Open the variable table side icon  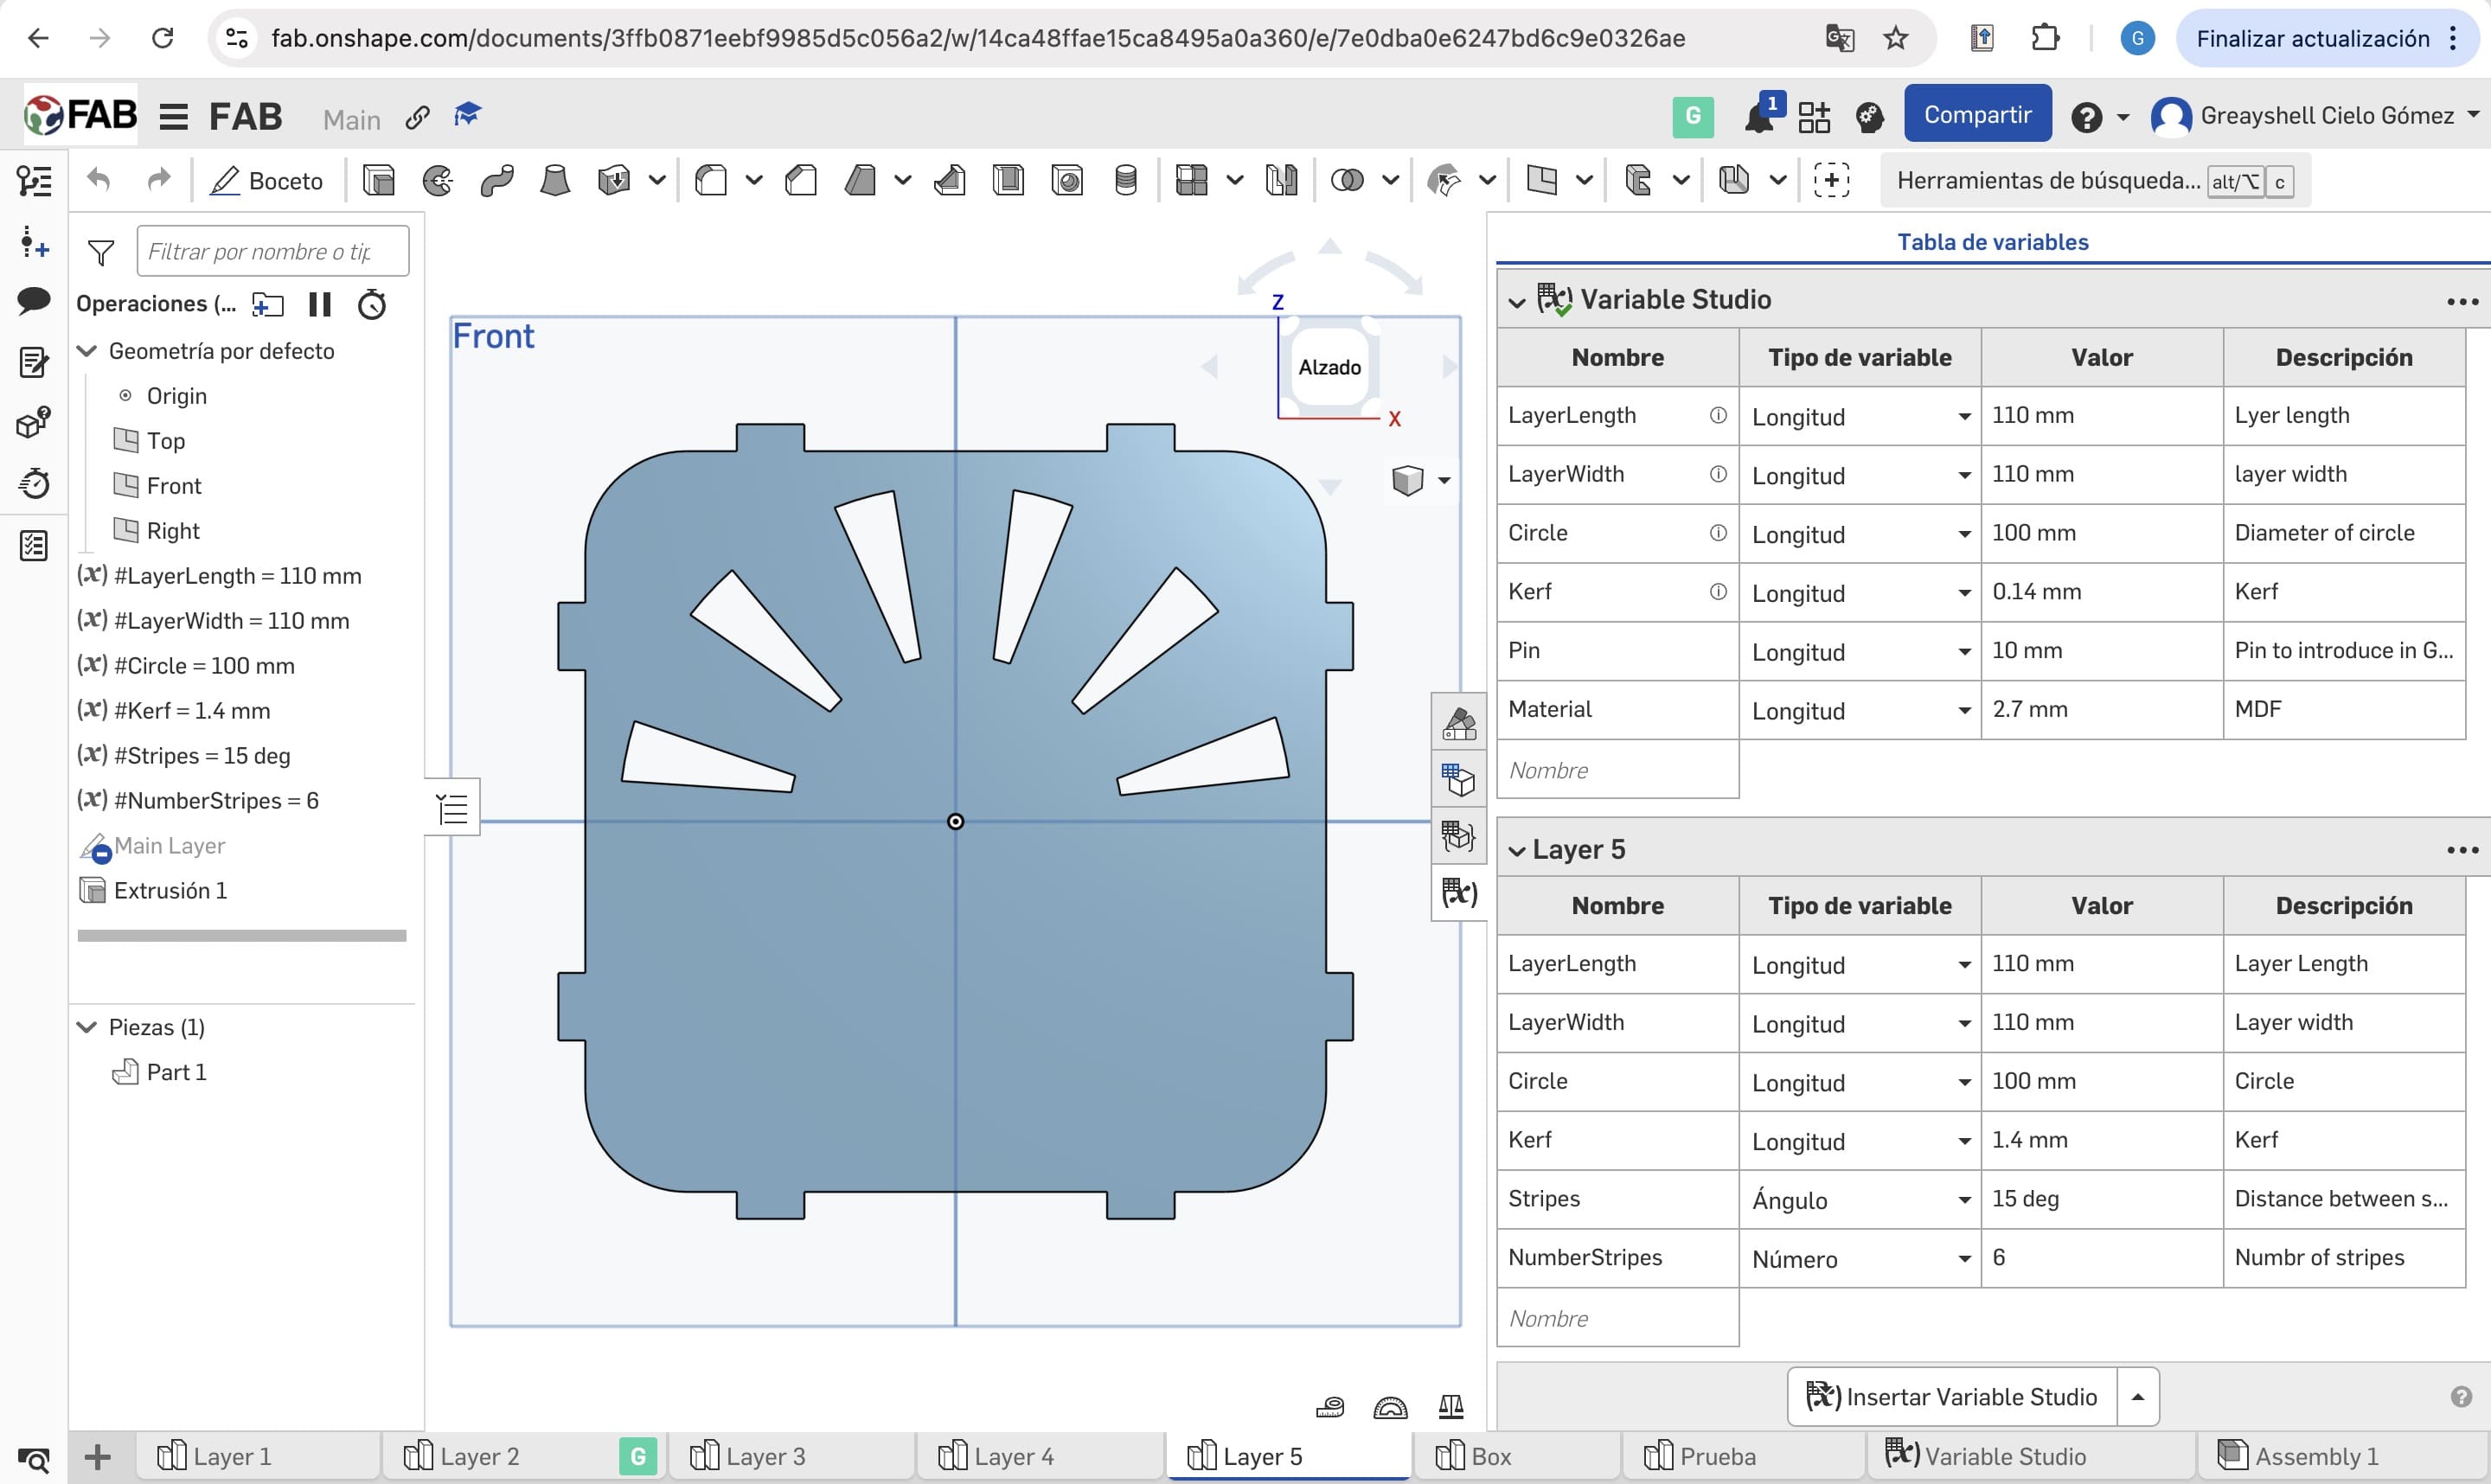(1458, 892)
